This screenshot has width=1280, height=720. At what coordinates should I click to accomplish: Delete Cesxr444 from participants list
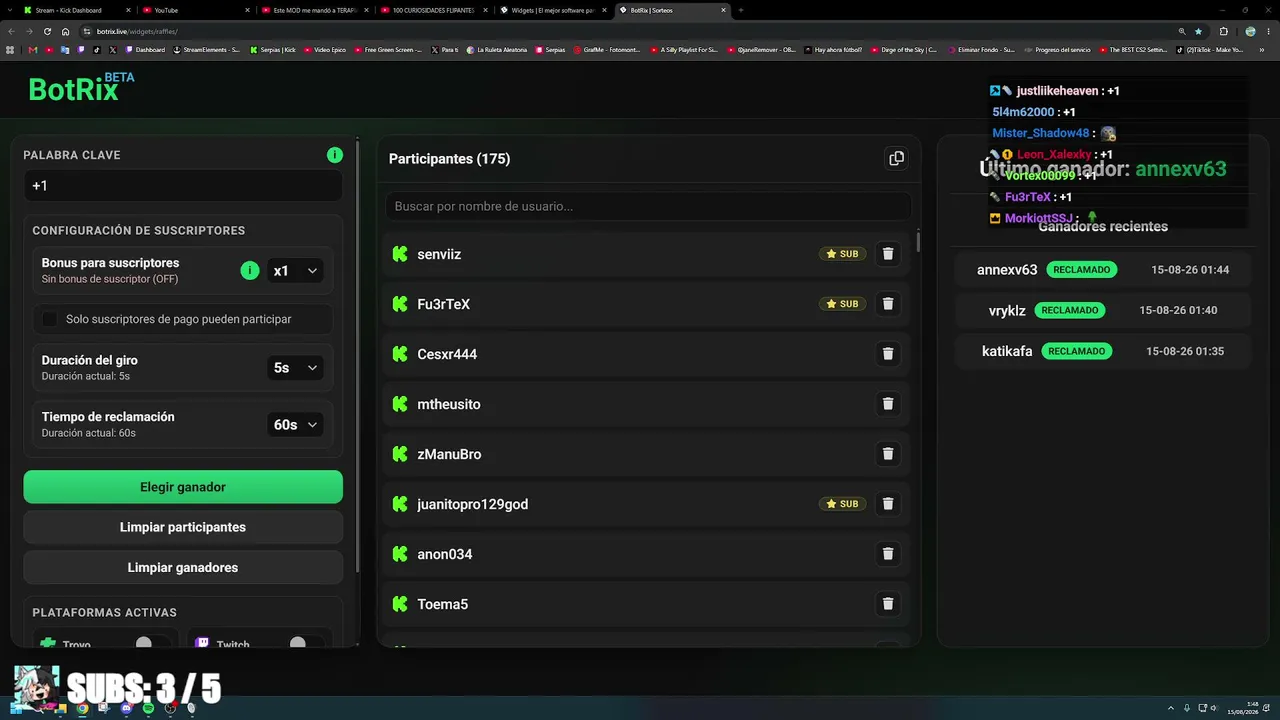[x=887, y=354]
